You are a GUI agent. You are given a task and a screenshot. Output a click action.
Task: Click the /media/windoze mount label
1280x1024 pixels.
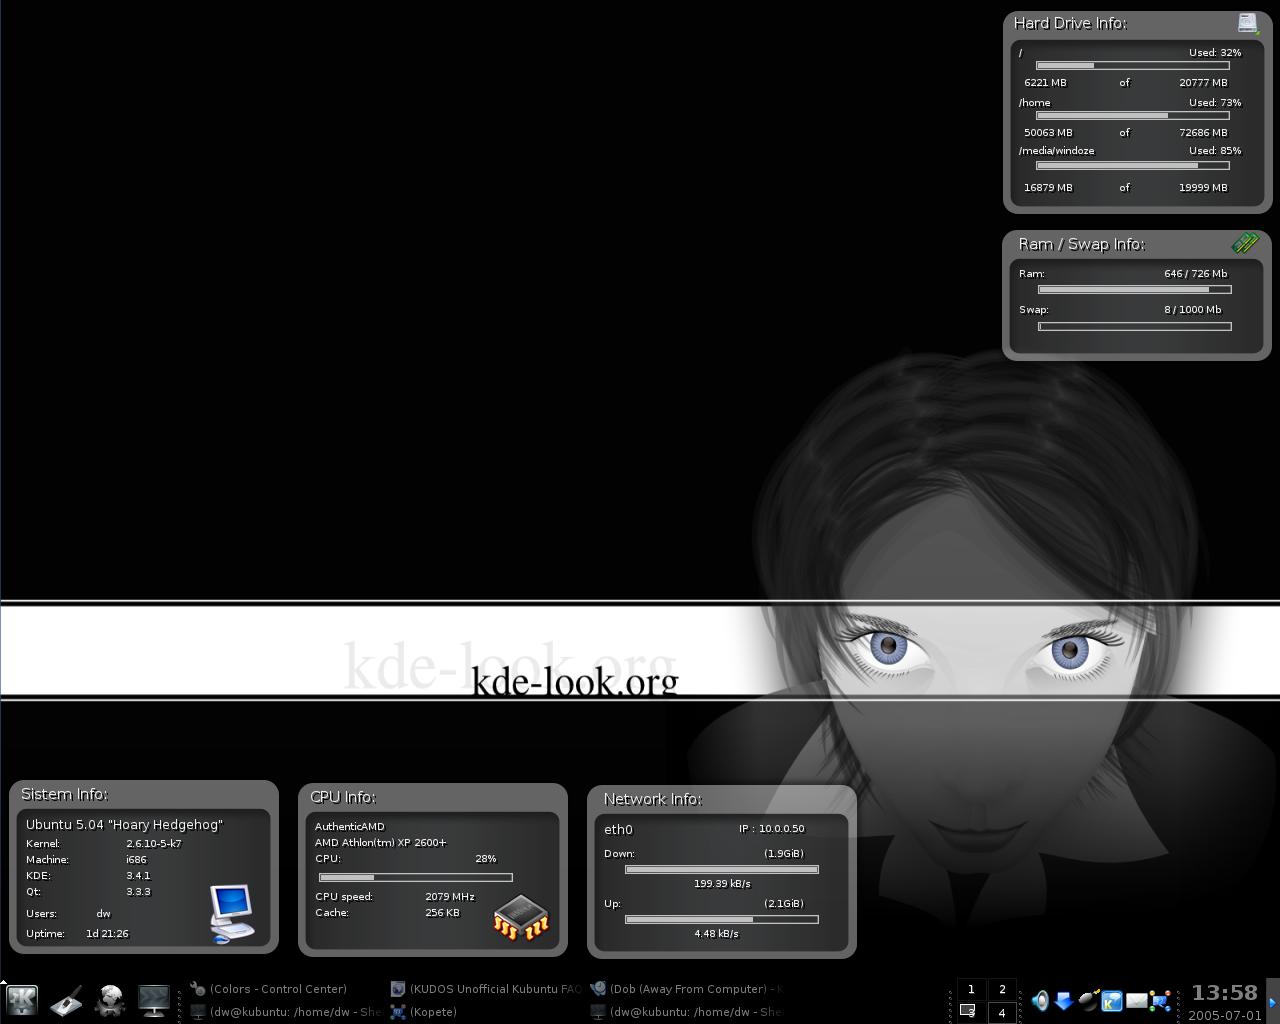pos(1057,151)
